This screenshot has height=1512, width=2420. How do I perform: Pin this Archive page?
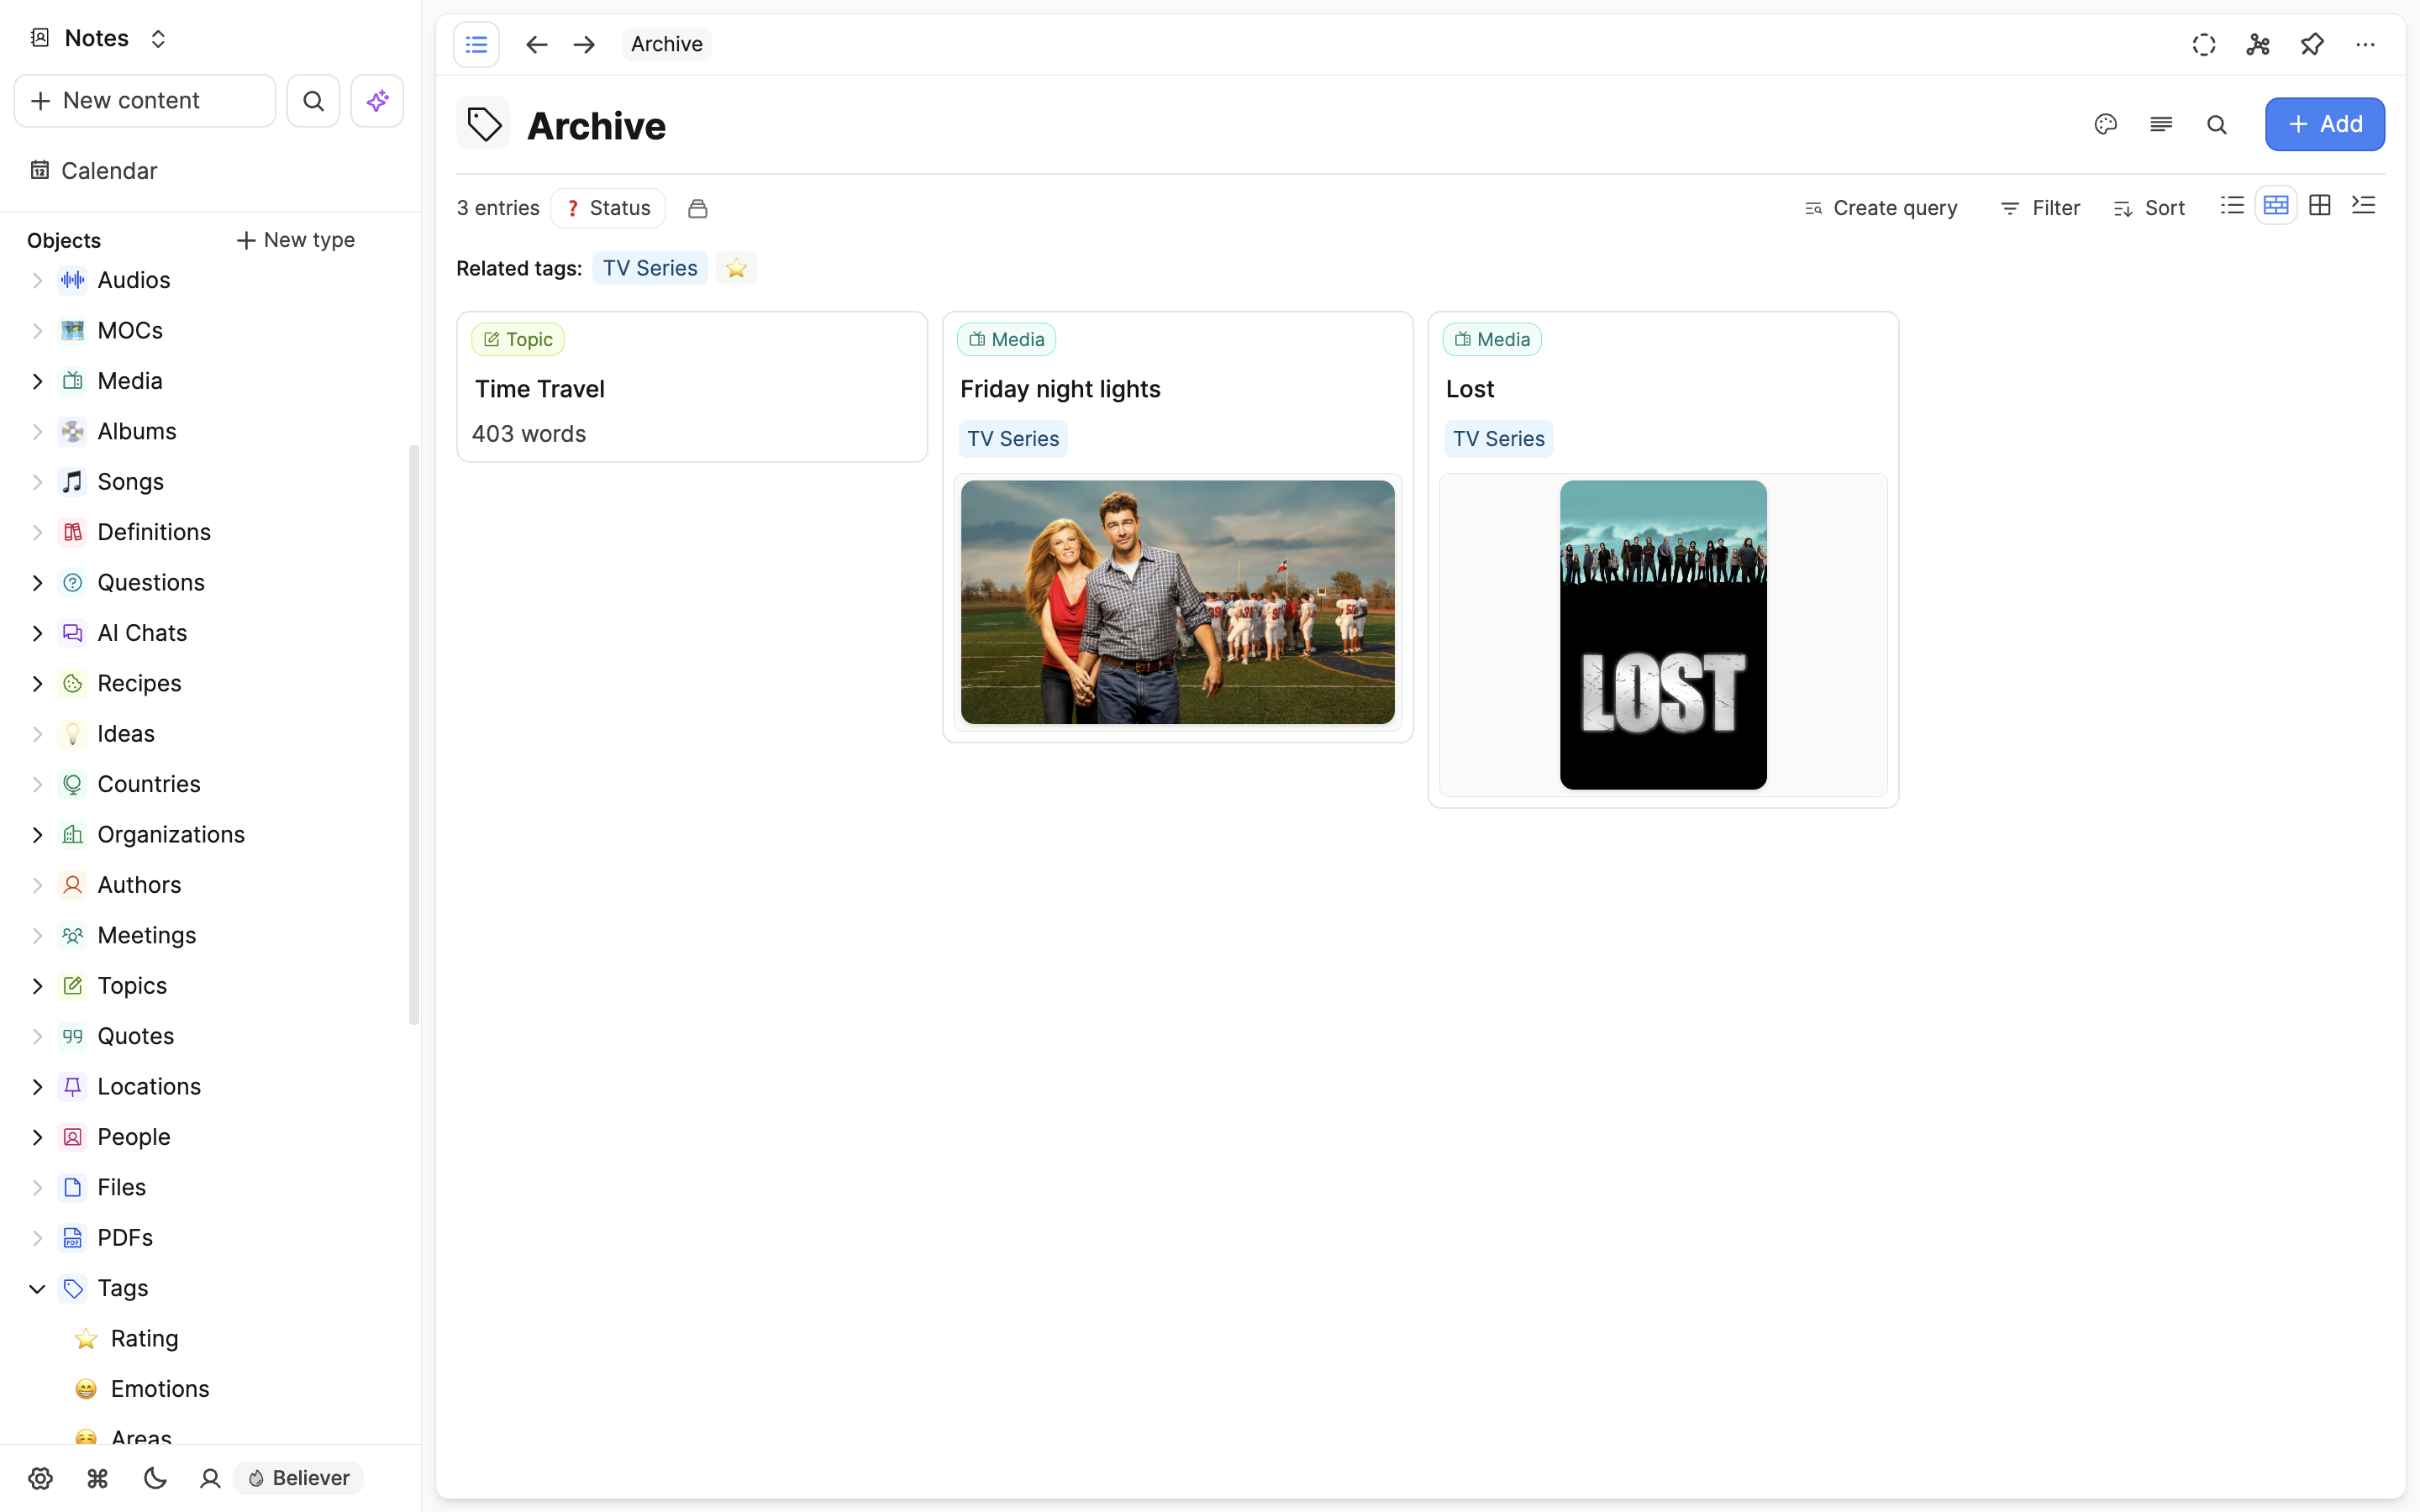[2312, 44]
